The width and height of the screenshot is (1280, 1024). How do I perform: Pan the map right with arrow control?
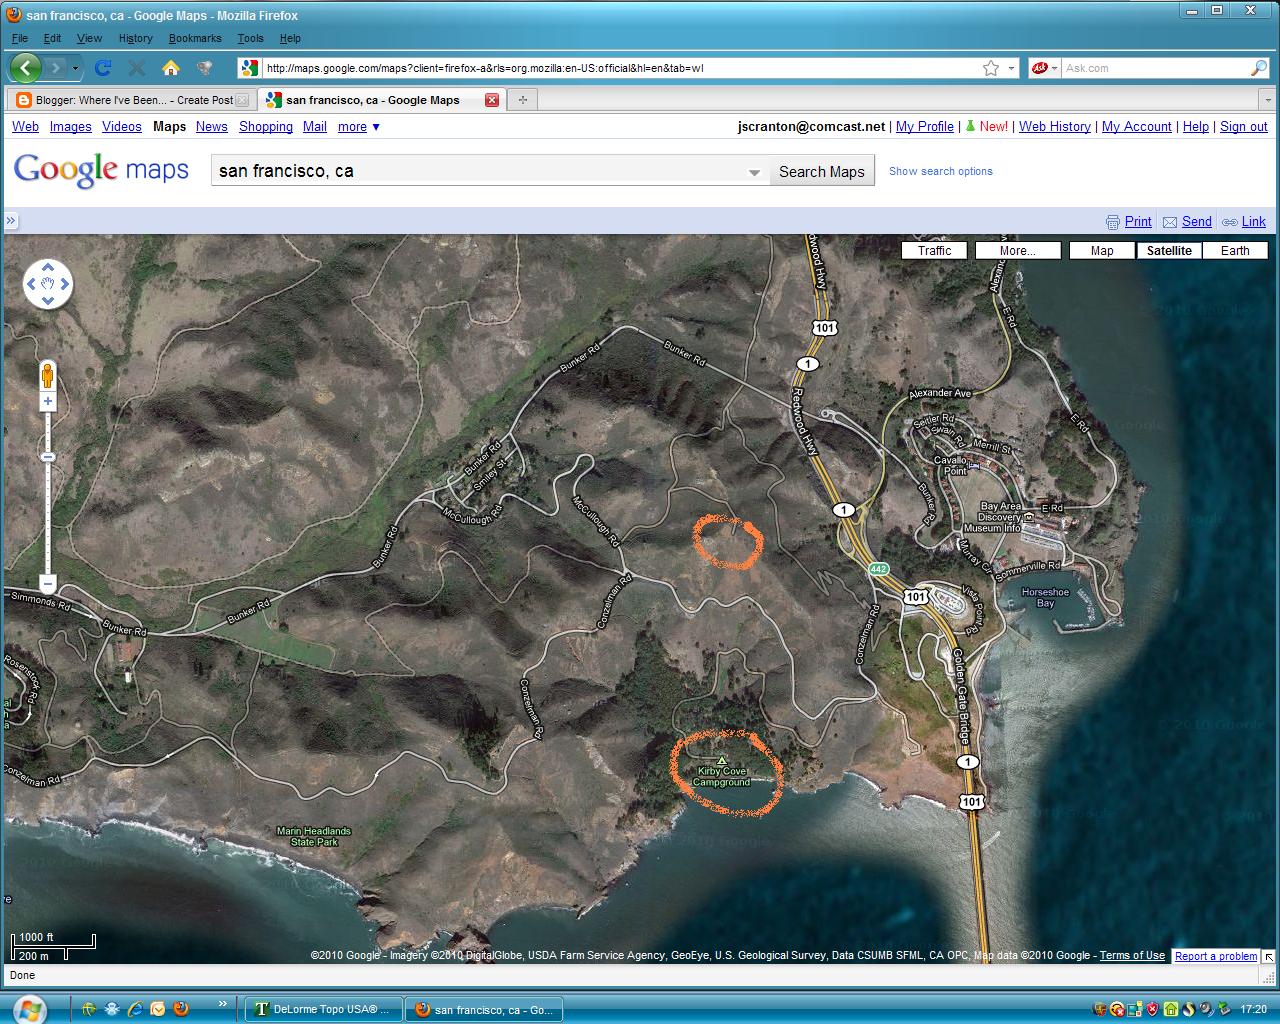pos(65,284)
